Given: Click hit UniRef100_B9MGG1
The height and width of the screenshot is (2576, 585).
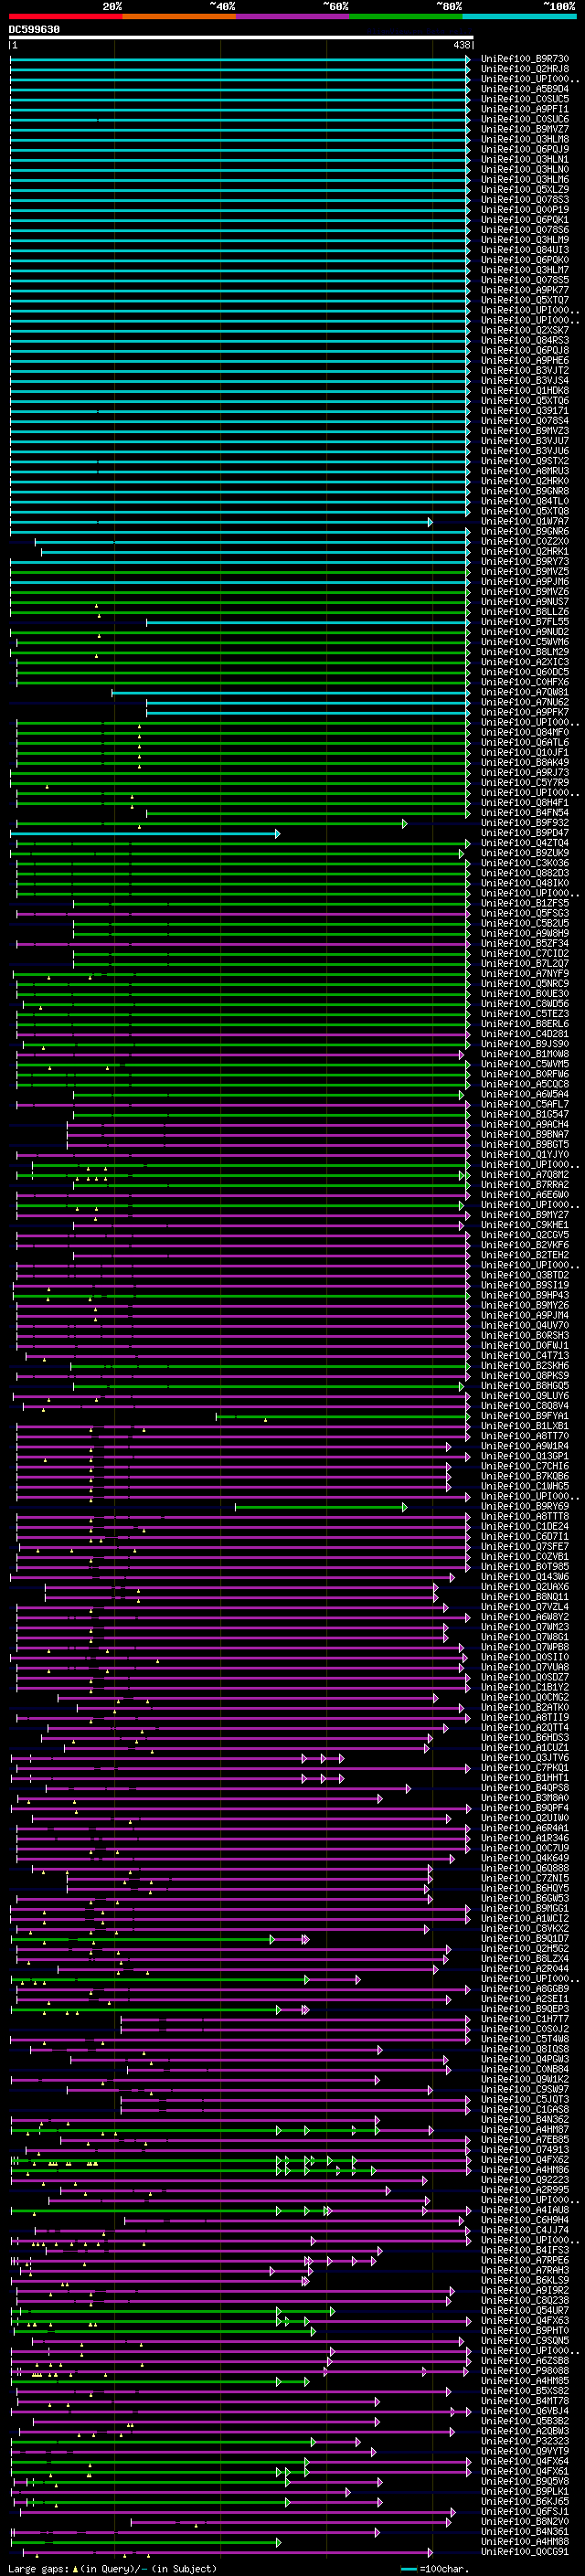Looking at the screenshot, I should pos(525,1908).
